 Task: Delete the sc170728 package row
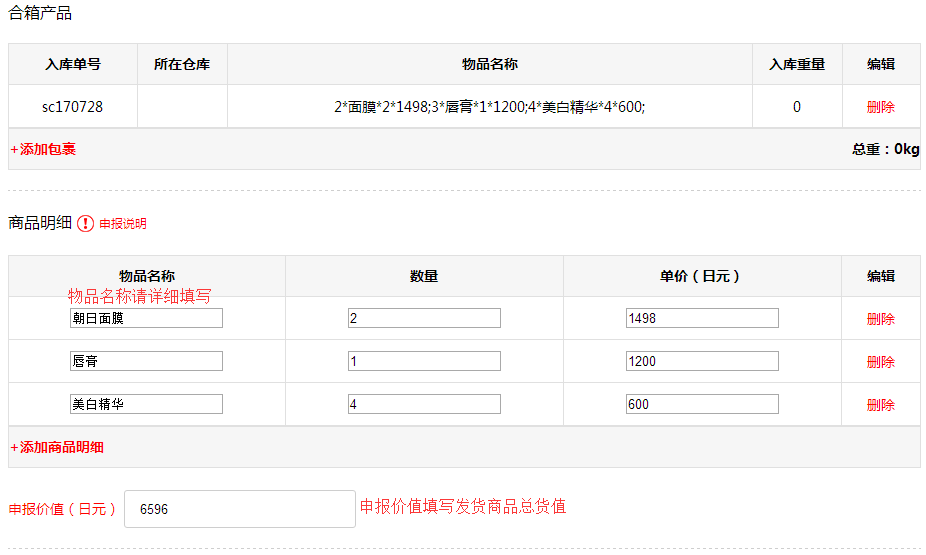click(x=880, y=107)
